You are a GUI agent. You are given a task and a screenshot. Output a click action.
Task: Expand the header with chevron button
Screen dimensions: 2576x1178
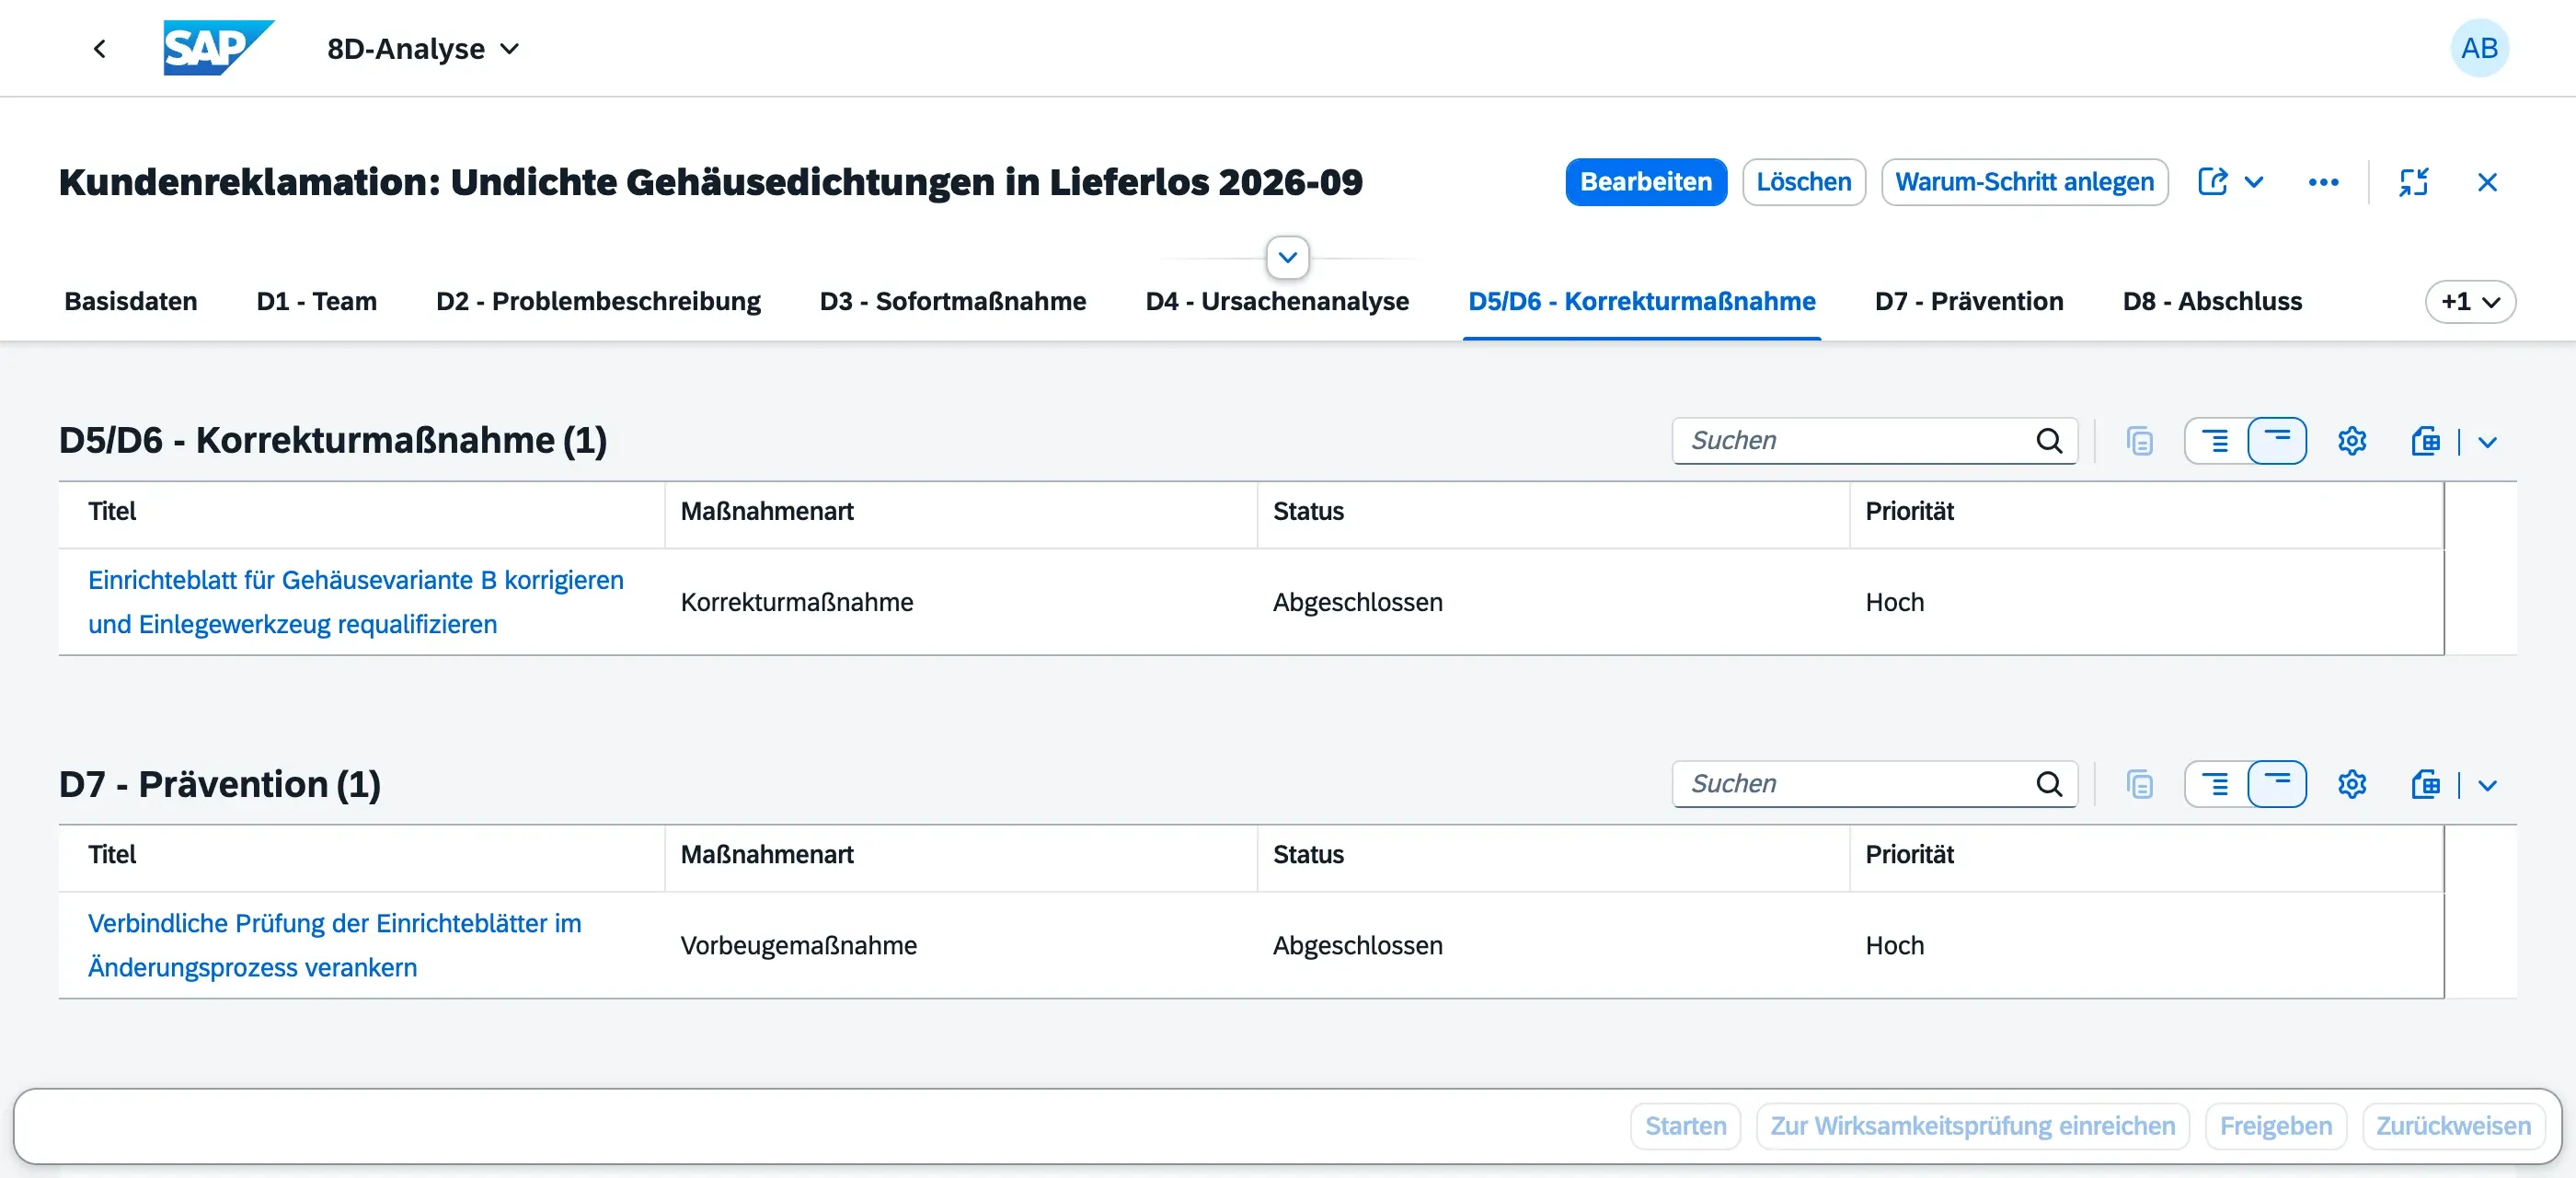click(x=1287, y=258)
